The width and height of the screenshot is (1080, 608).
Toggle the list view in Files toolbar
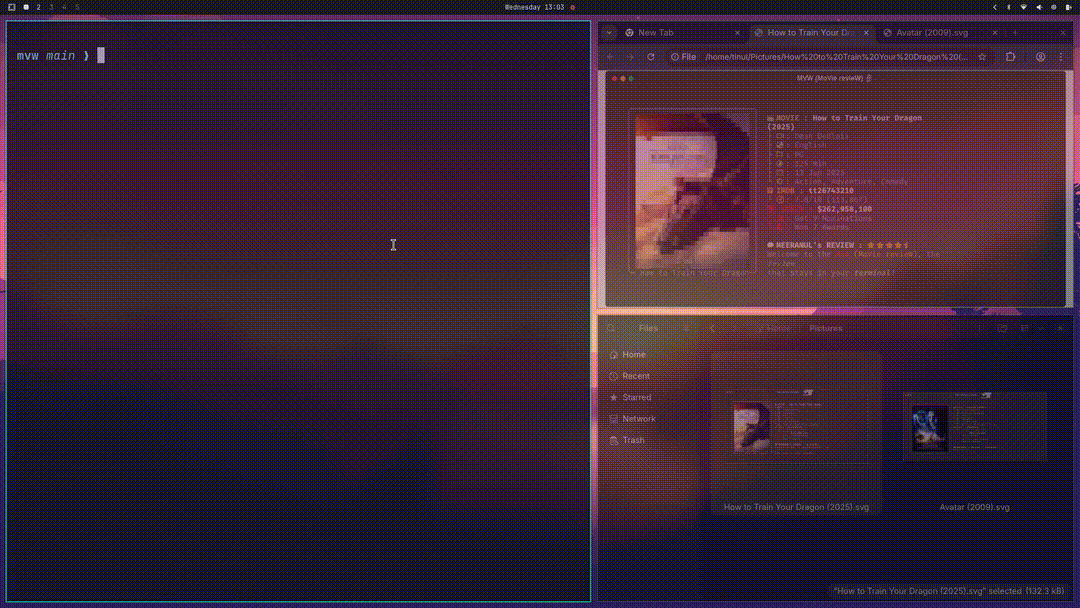click(1000, 327)
